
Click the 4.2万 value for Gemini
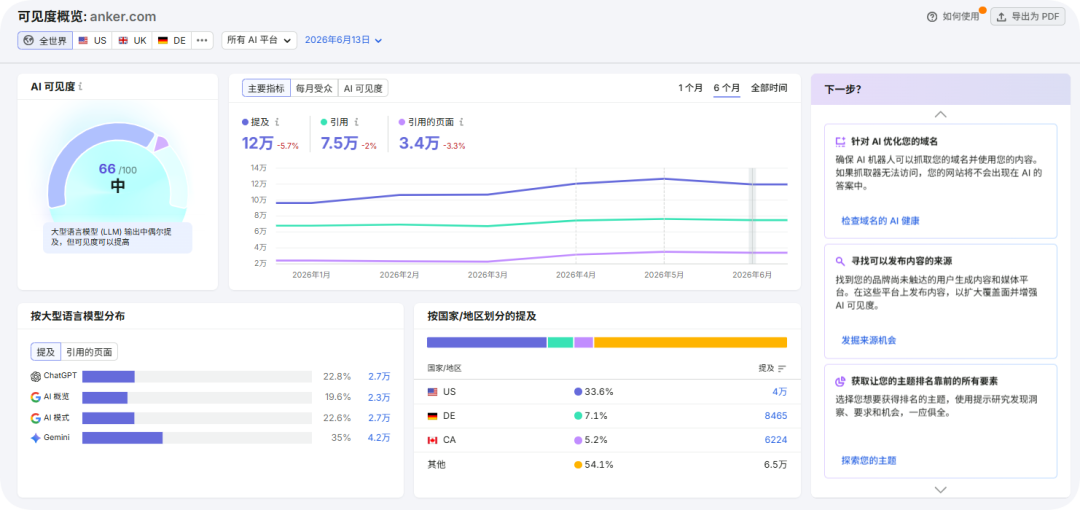[x=379, y=438]
